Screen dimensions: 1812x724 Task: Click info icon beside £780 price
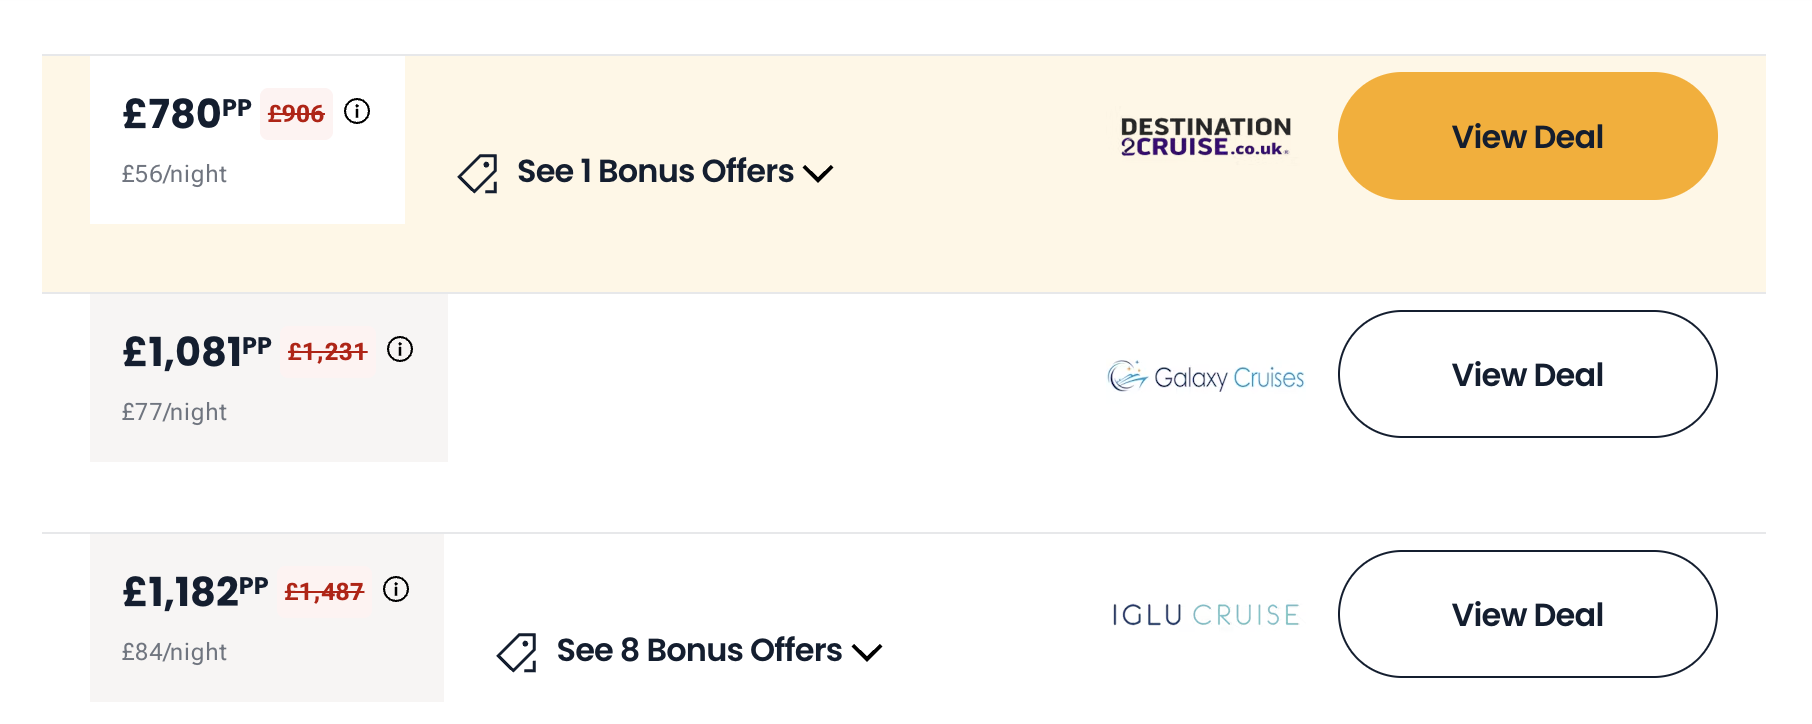click(357, 111)
